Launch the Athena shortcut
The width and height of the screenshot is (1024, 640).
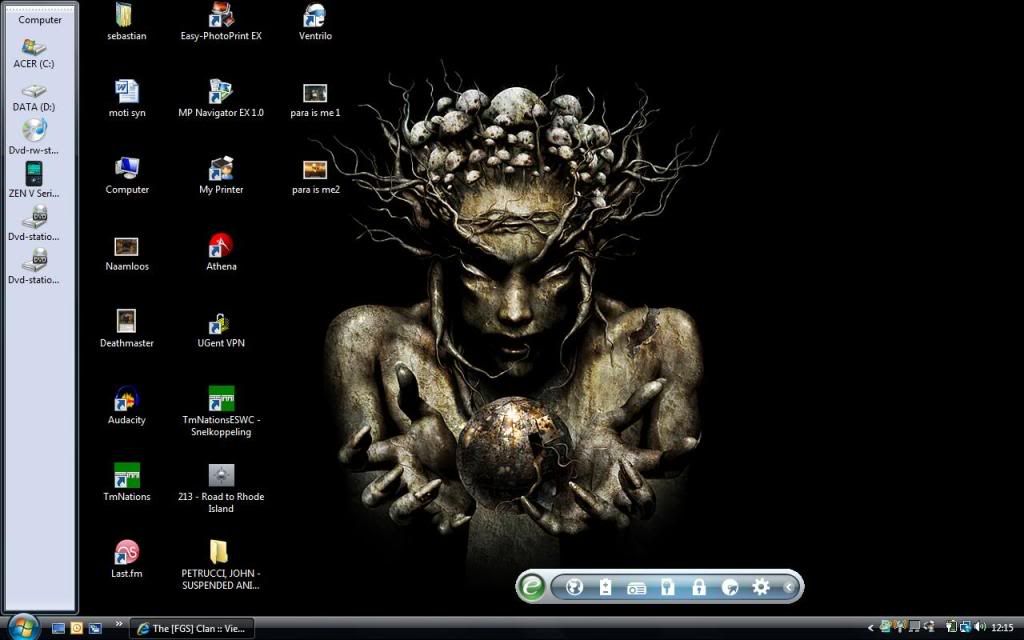click(221, 253)
